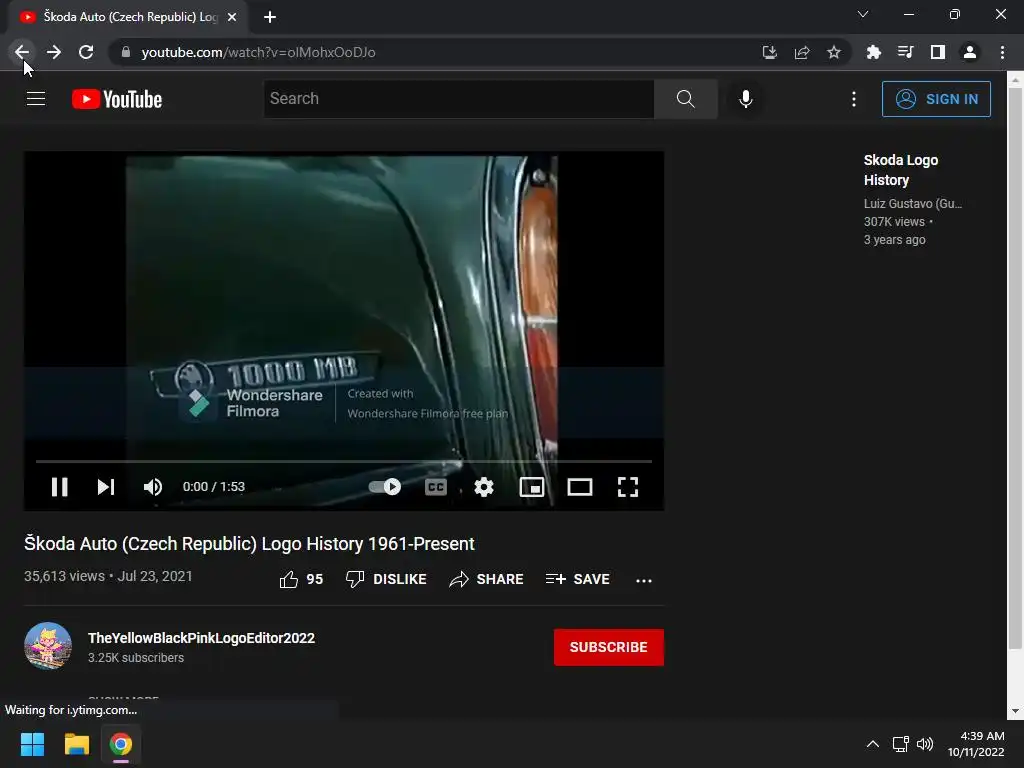Like the video (95 likes)
1024x768 pixels.
[x=301, y=579]
